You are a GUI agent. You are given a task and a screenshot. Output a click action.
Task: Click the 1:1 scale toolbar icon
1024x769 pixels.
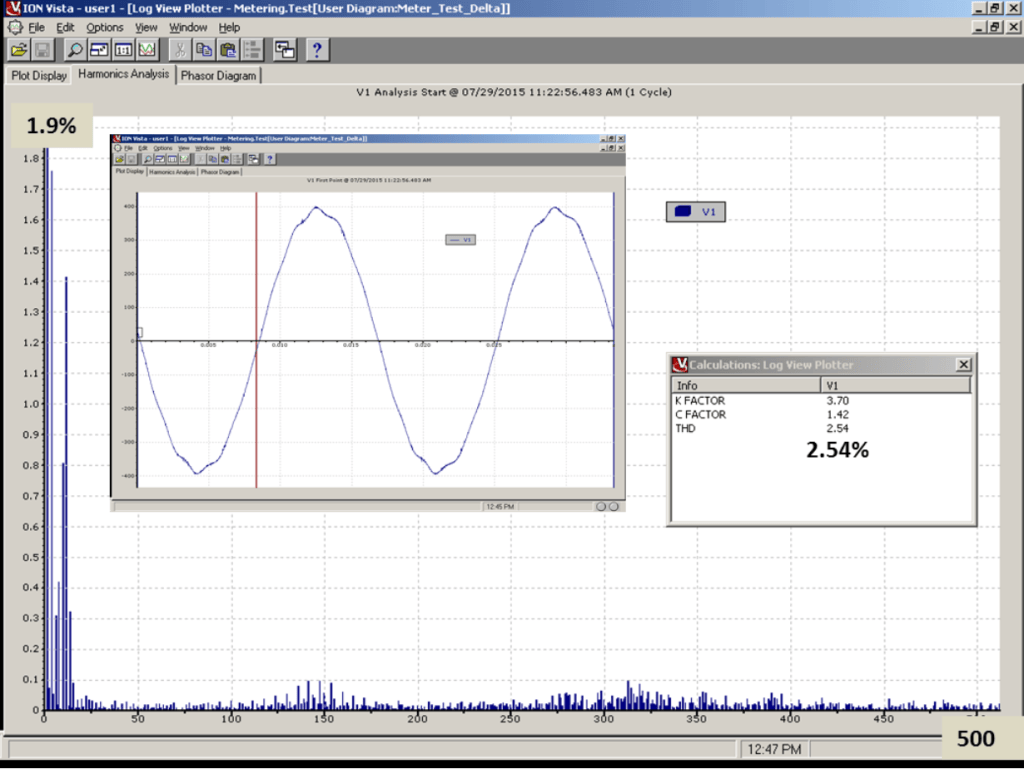click(123, 50)
